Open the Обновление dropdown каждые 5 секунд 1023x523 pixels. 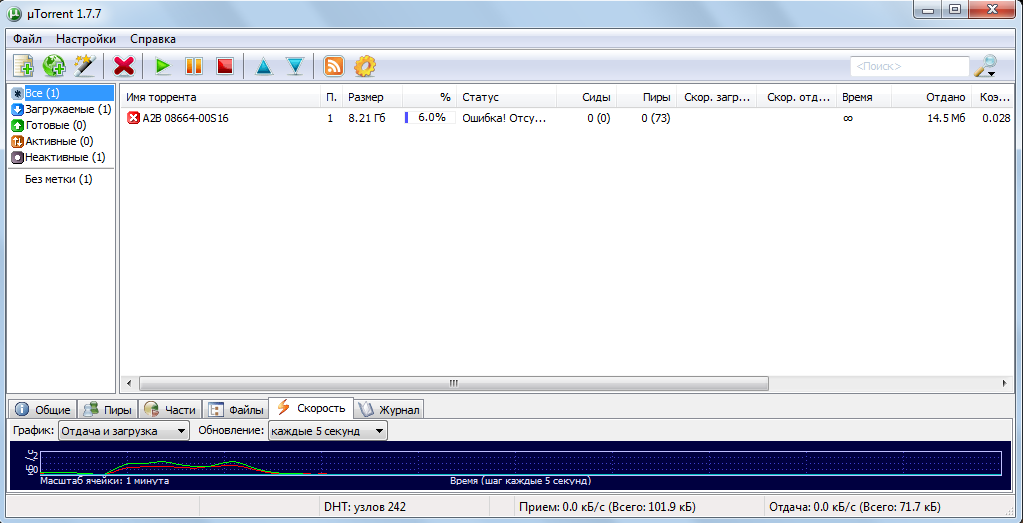point(328,431)
